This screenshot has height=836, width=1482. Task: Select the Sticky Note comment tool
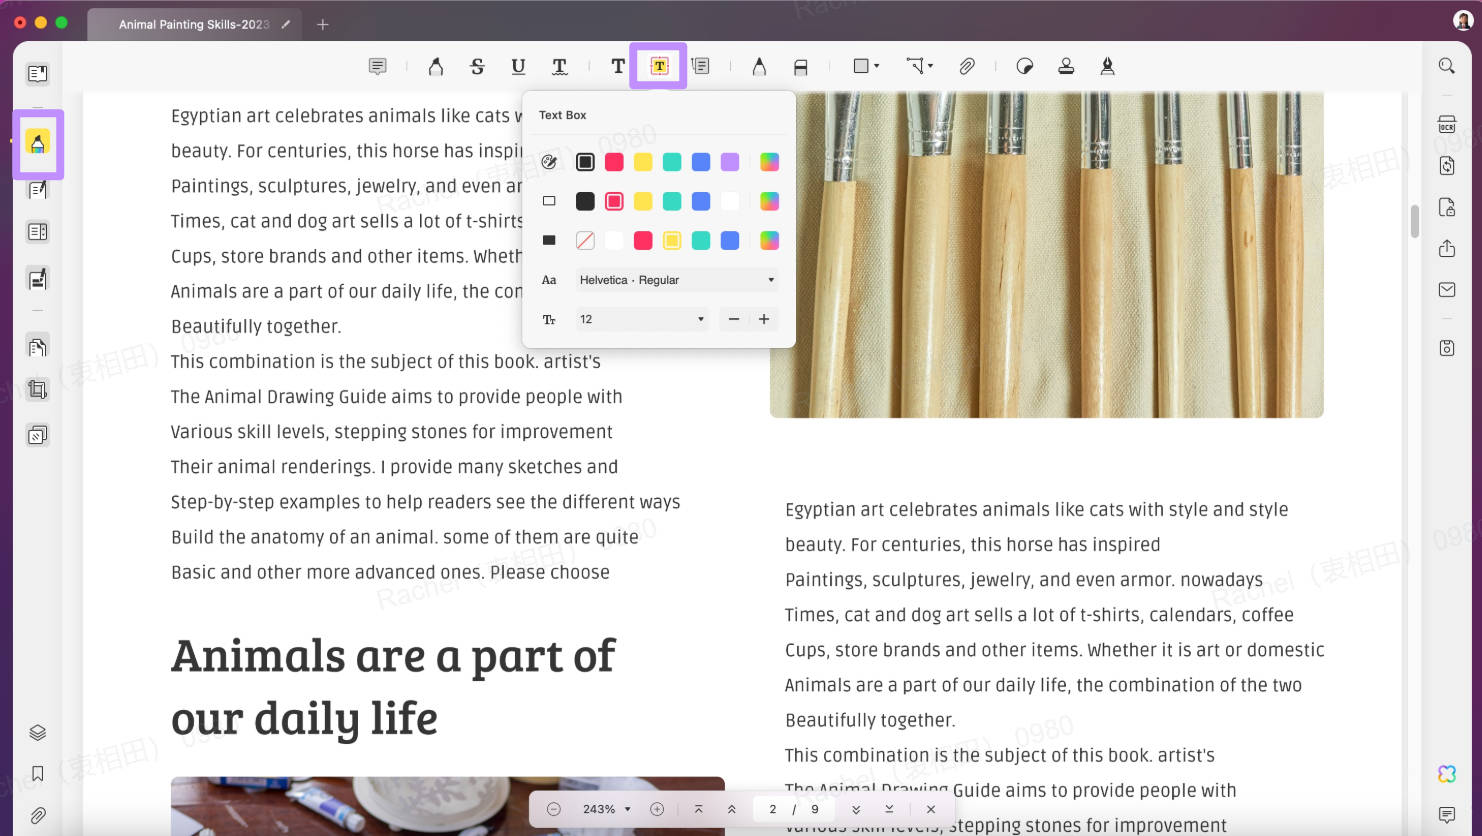tap(377, 66)
